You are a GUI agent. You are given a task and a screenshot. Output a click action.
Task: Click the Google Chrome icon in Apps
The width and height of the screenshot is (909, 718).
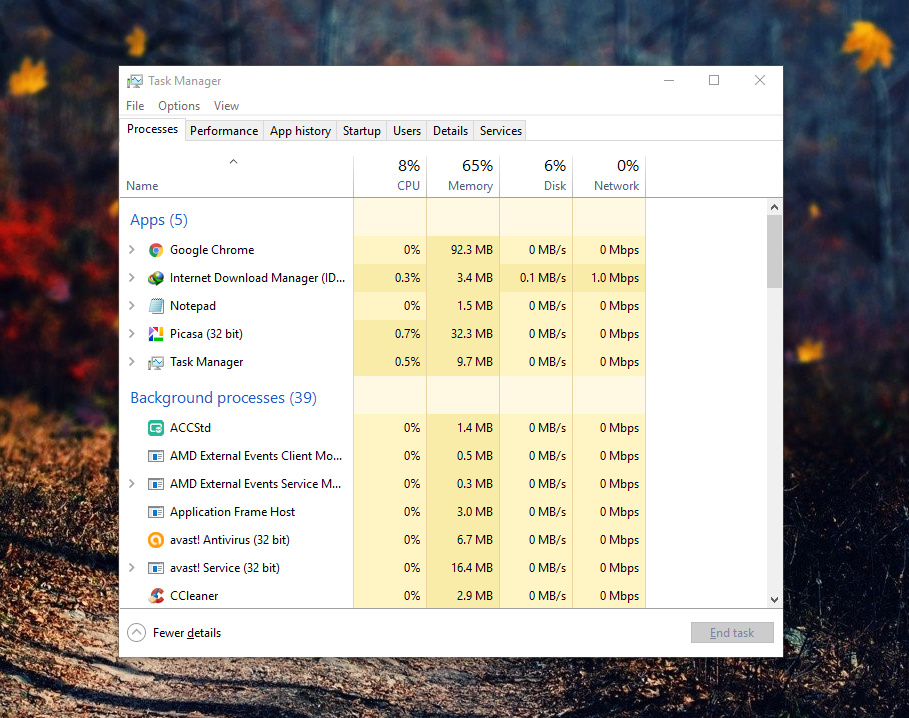155,250
